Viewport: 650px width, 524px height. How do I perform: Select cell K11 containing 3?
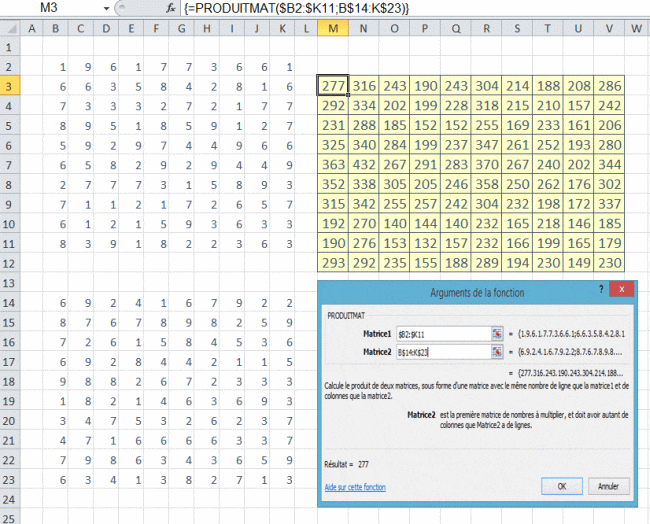pos(282,244)
